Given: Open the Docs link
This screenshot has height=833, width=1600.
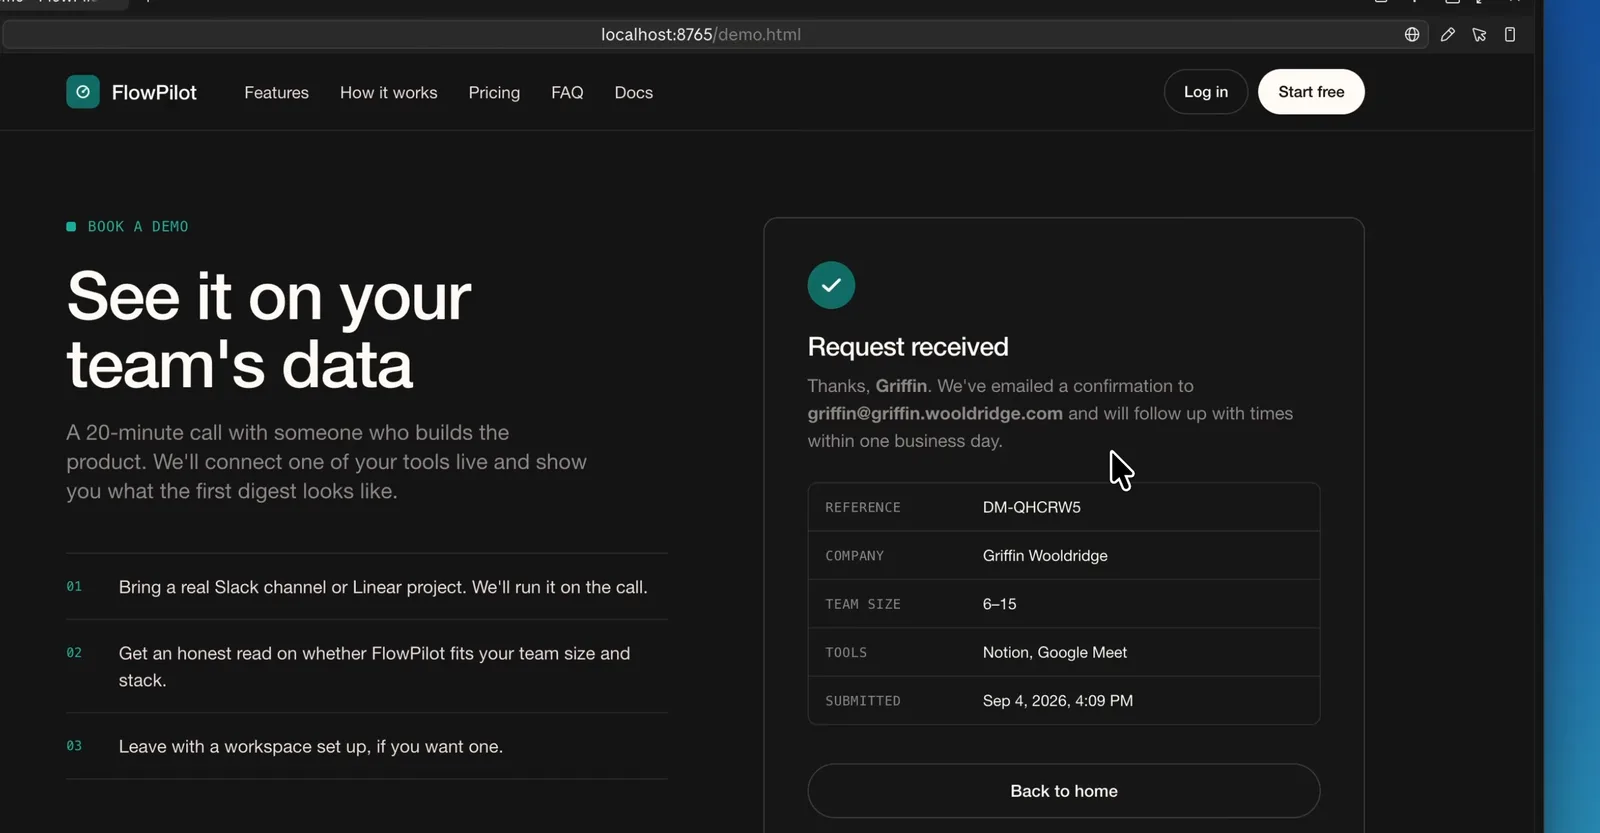Looking at the screenshot, I should (x=634, y=92).
